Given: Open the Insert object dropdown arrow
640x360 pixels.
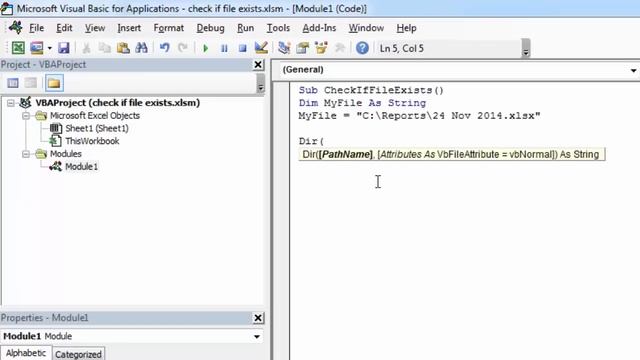Looking at the screenshot, I should [x=49, y=48].
